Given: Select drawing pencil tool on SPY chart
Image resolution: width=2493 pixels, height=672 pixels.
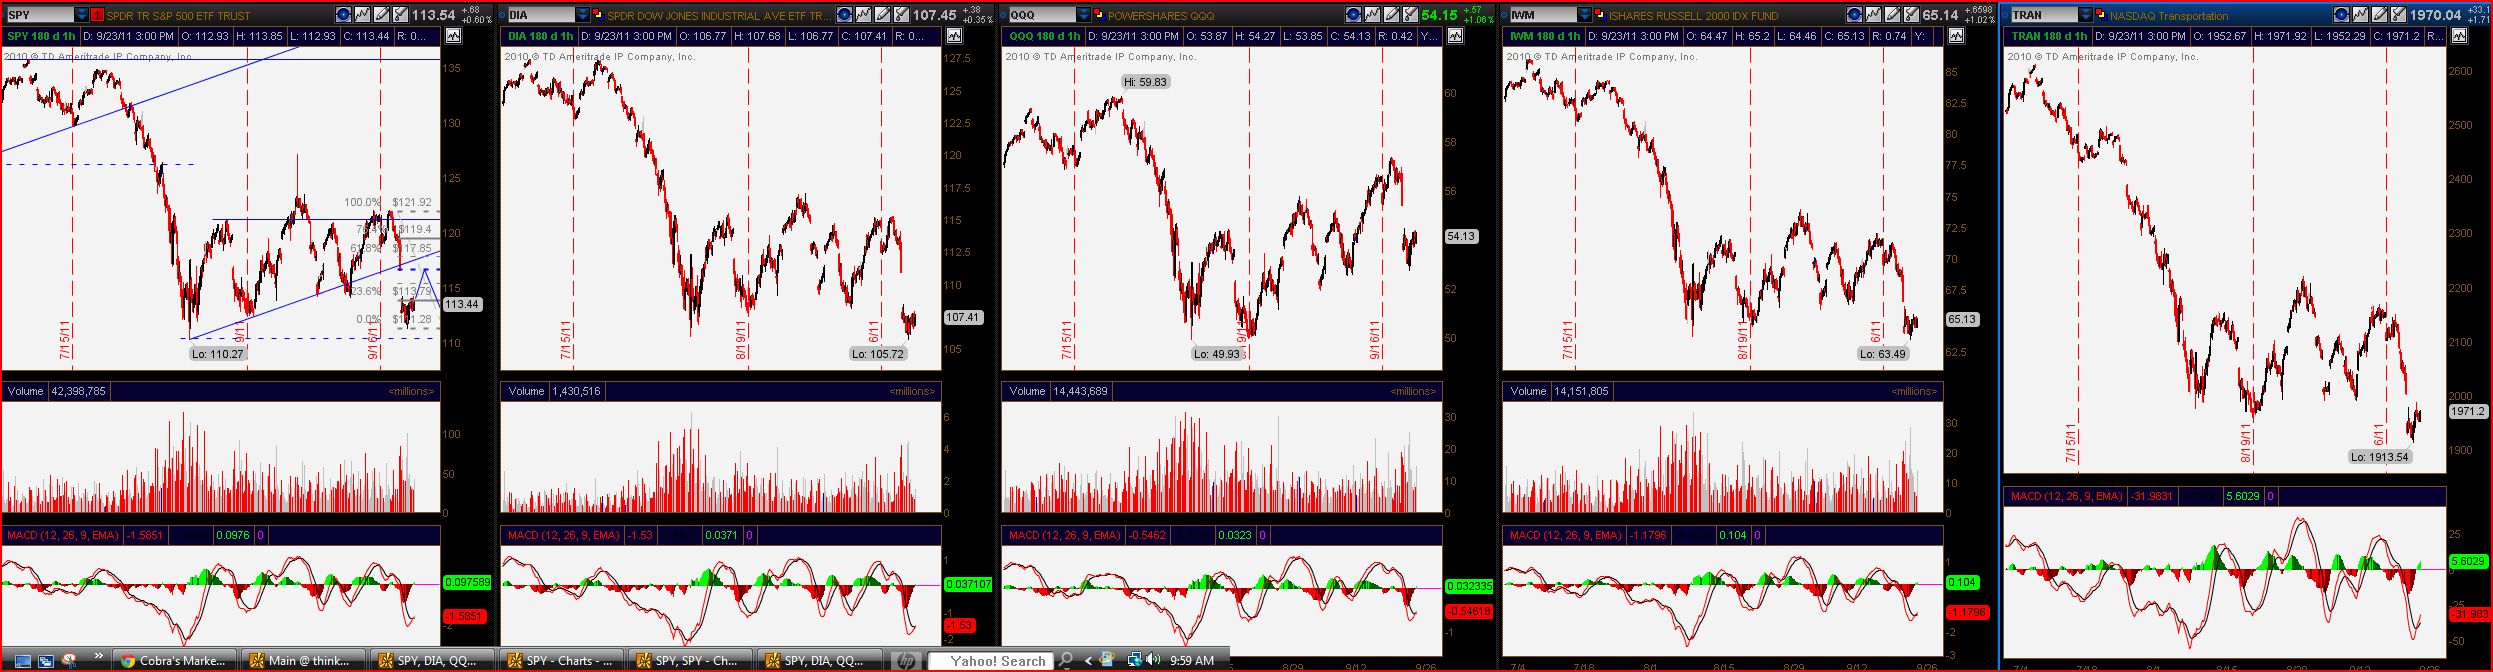Looking at the screenshot, I should pos(381,15).
